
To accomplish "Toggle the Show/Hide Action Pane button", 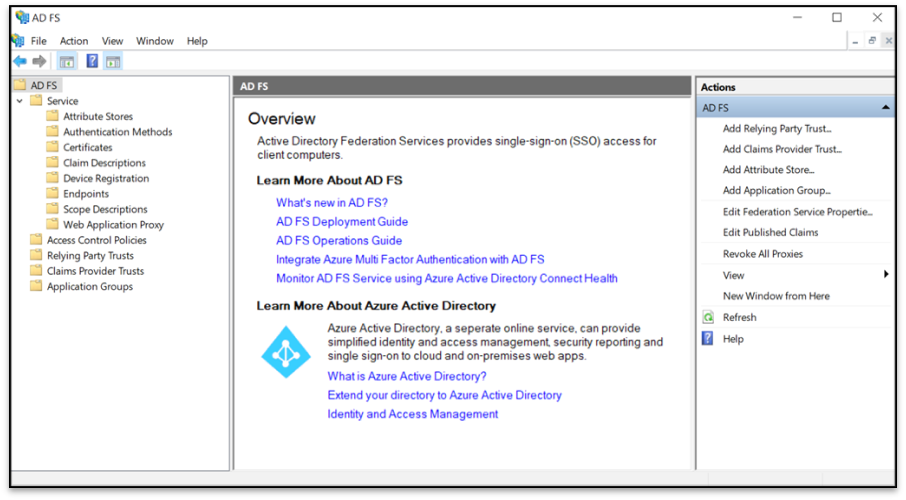I will click(x=113, y=62).
